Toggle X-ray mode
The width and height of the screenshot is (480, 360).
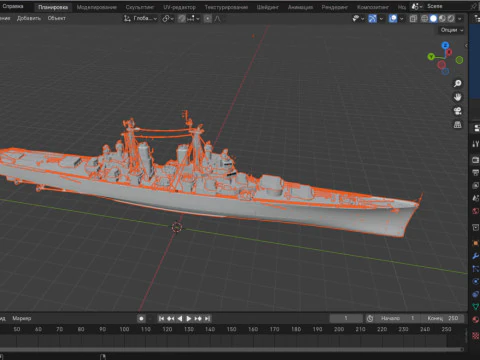pos(413,19)
